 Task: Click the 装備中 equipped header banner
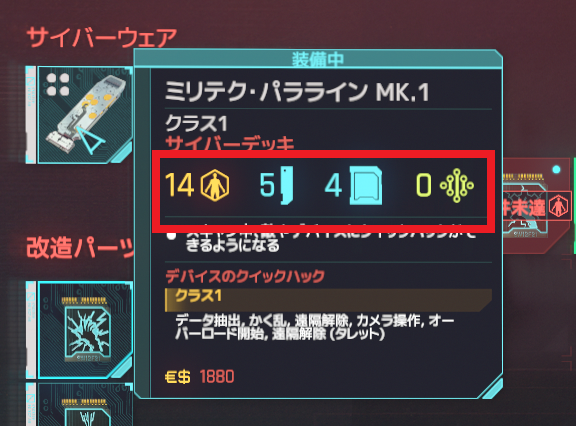coord(318,59)
